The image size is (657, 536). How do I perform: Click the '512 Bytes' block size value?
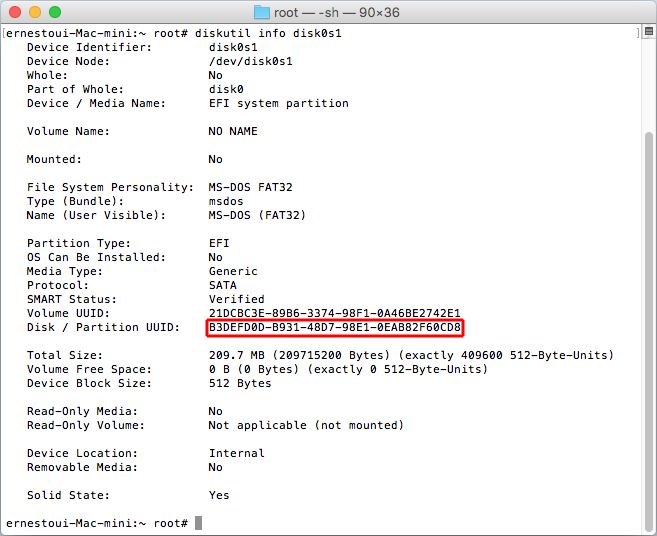(240, 383)
